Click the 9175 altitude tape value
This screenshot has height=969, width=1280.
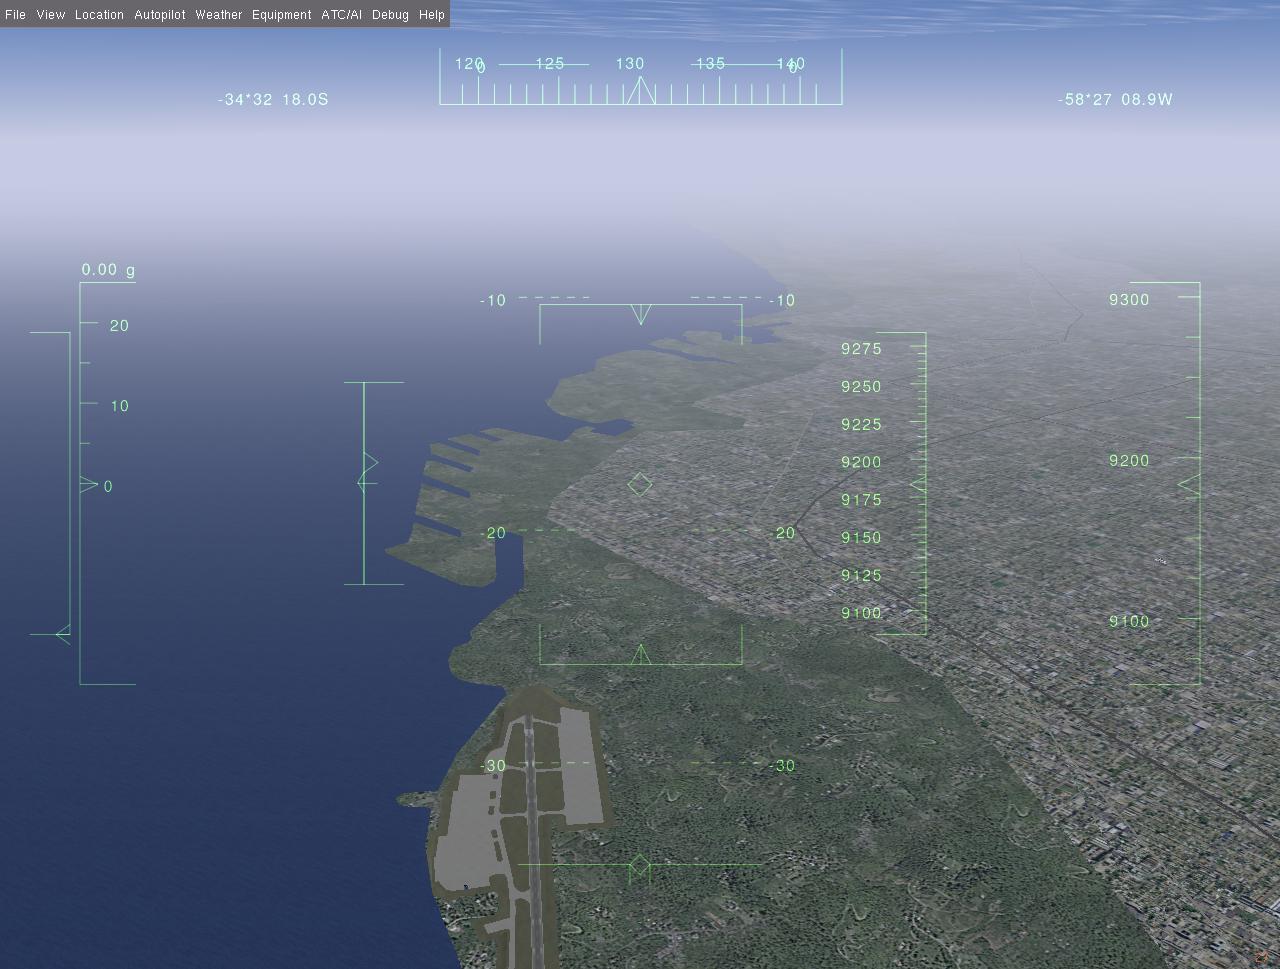[x=861, y=500]
